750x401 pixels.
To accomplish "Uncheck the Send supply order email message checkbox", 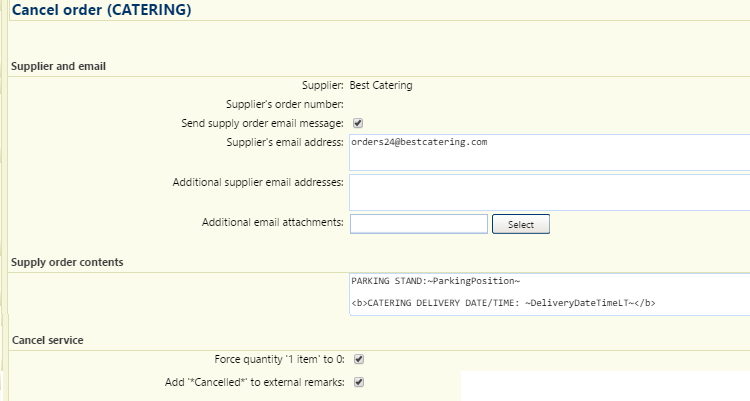I will (358, 123).
